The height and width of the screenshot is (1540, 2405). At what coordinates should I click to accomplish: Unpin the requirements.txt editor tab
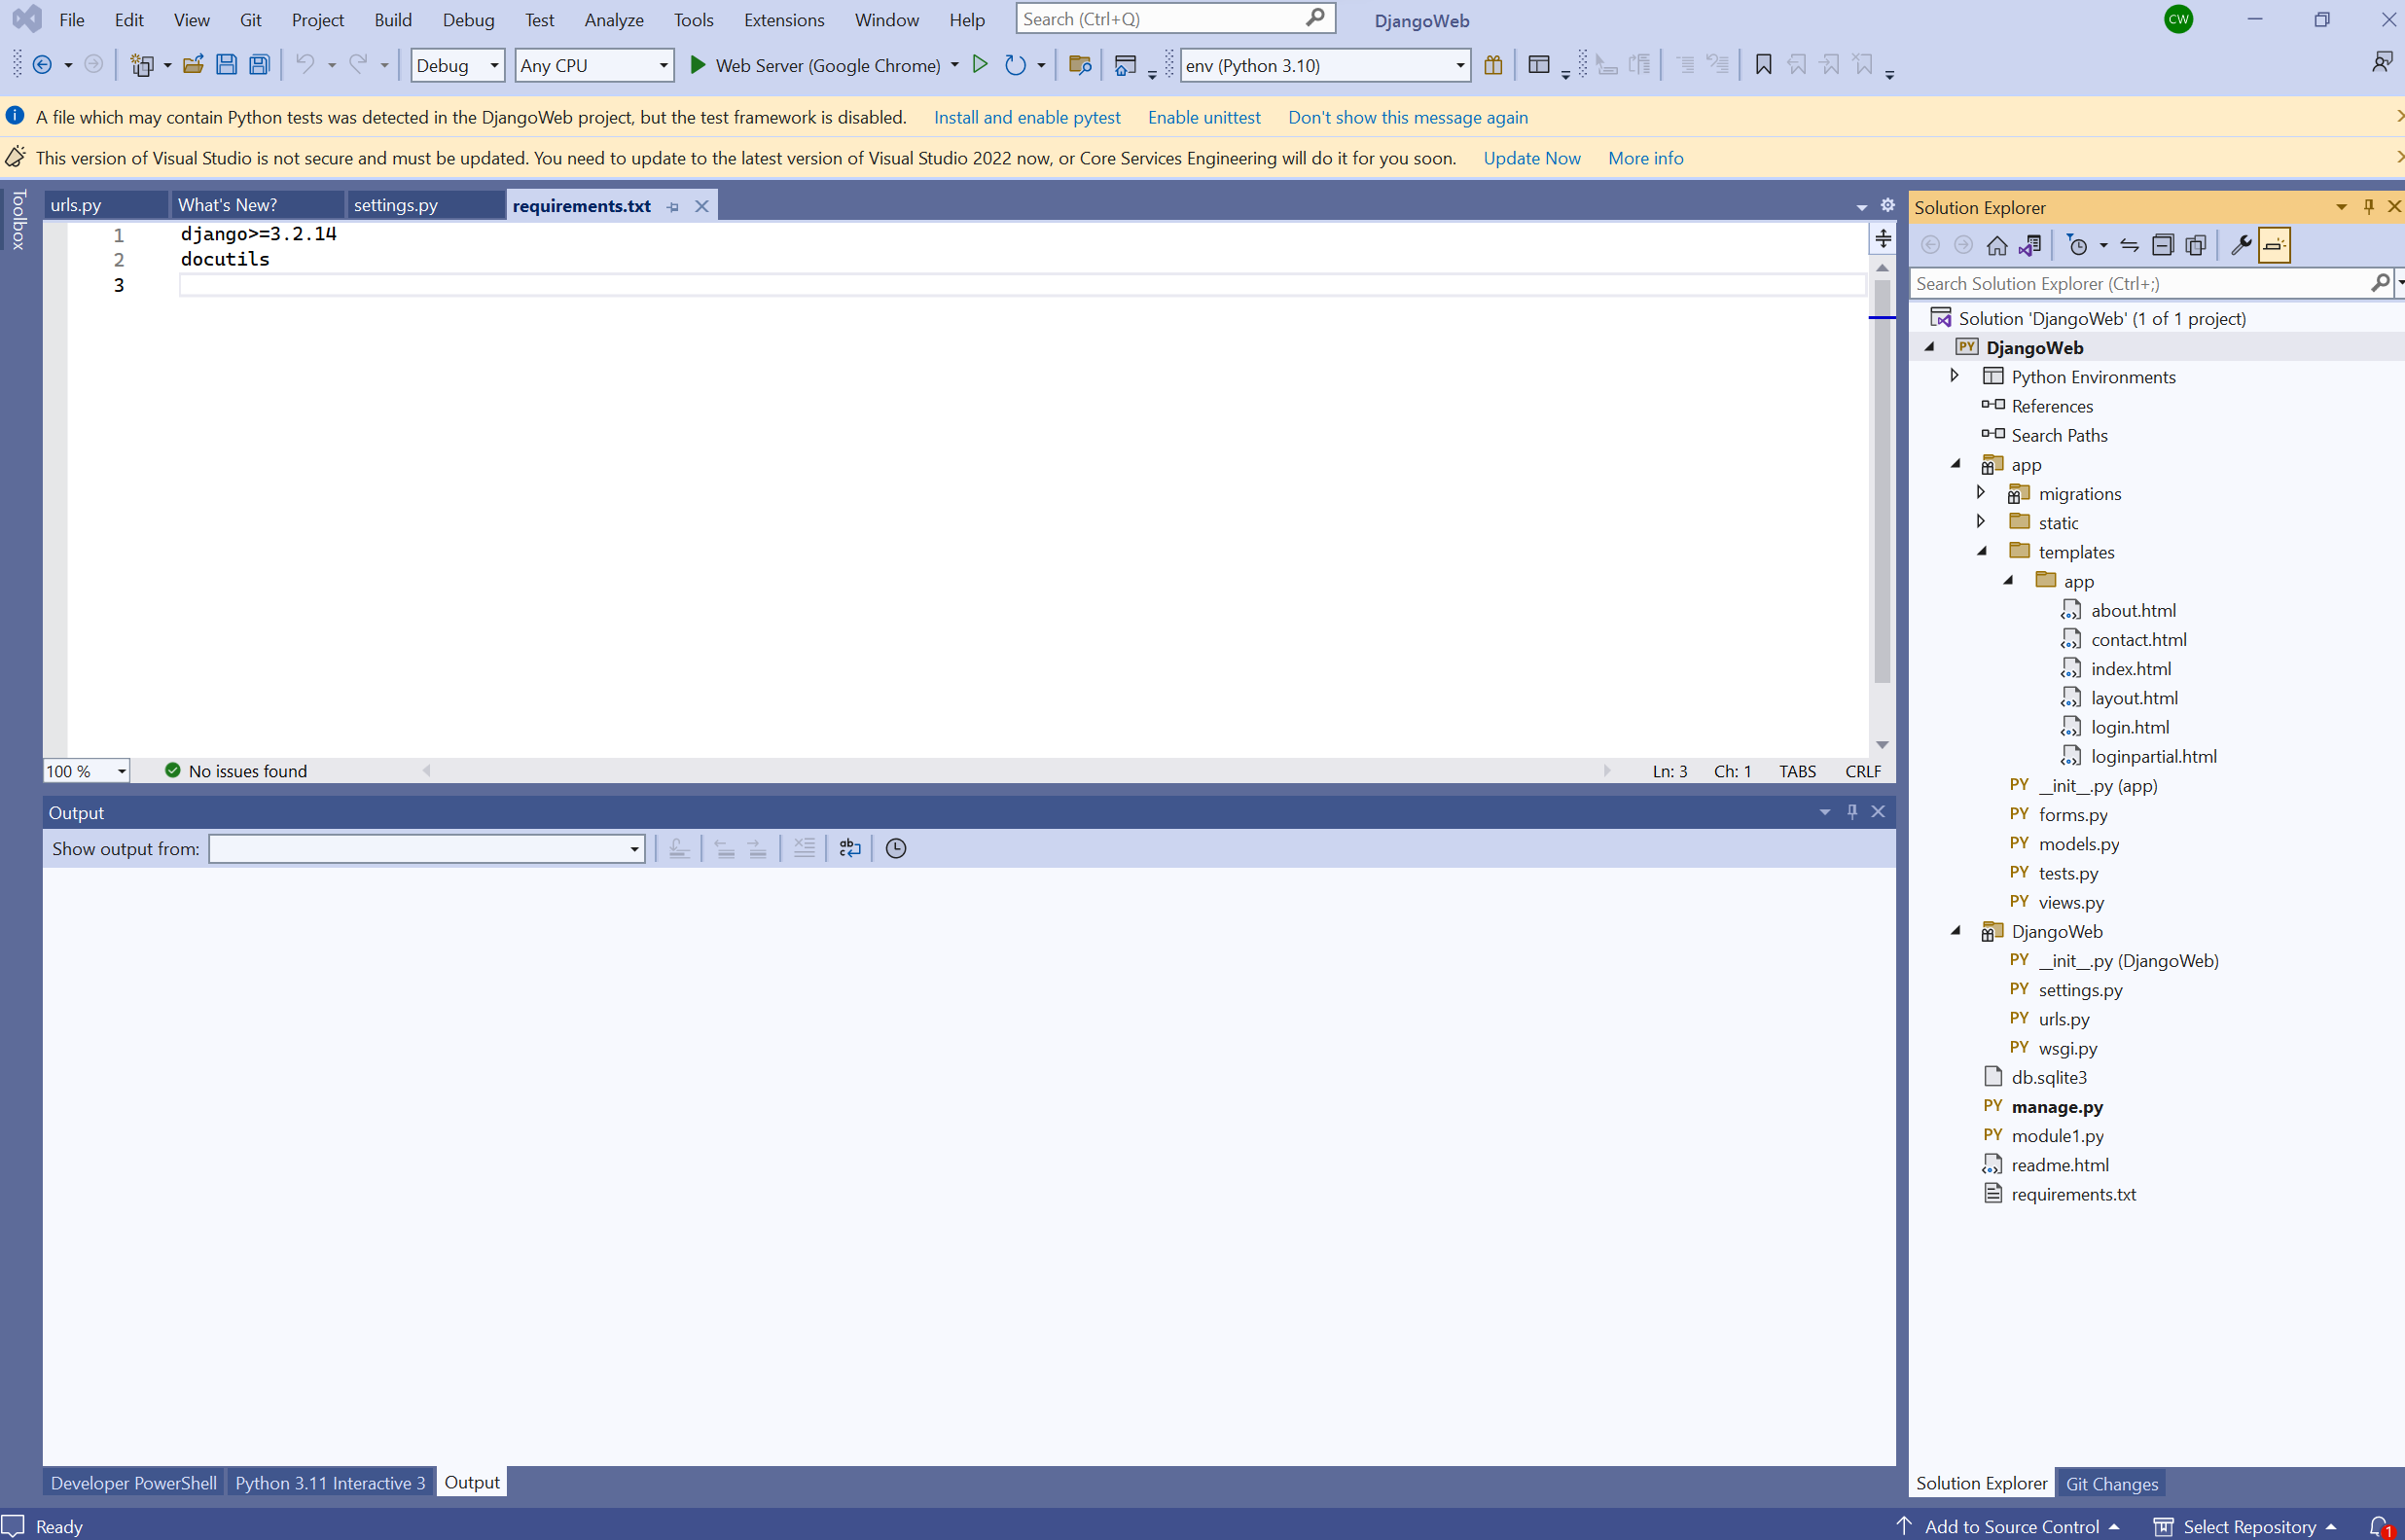click(673, 206)
